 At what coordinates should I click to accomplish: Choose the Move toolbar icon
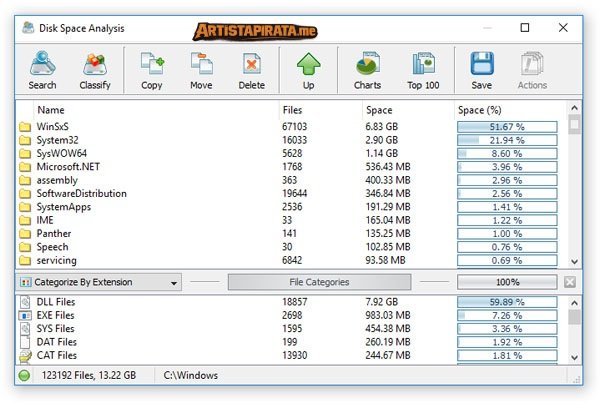(201, 70)
